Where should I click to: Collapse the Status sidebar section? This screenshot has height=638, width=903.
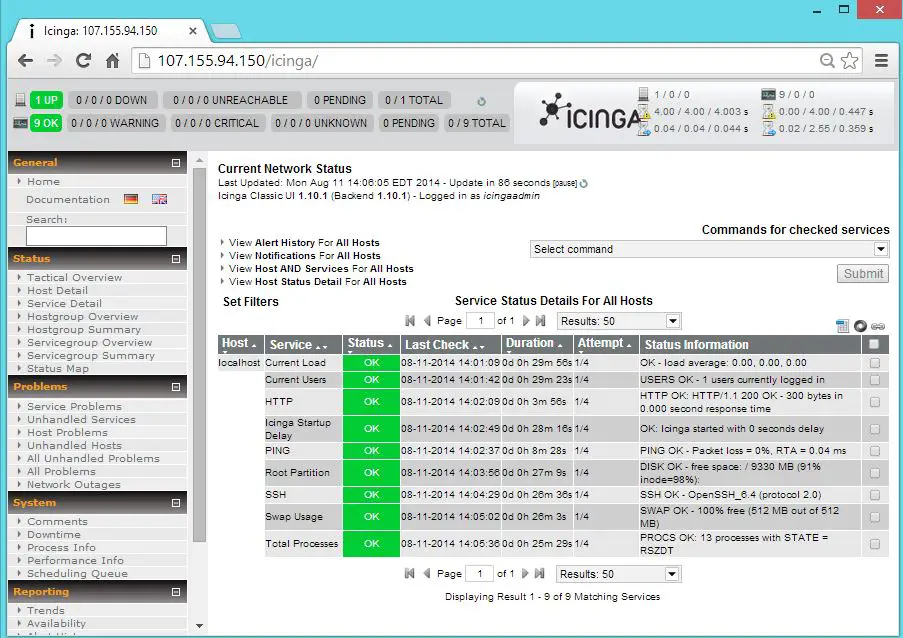[176, 259]
